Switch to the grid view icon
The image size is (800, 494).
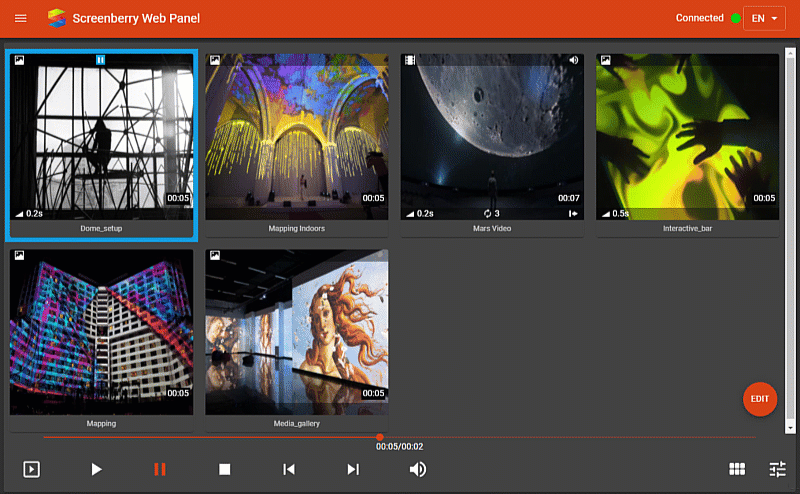pyautogui.click(x=737, y=469)
